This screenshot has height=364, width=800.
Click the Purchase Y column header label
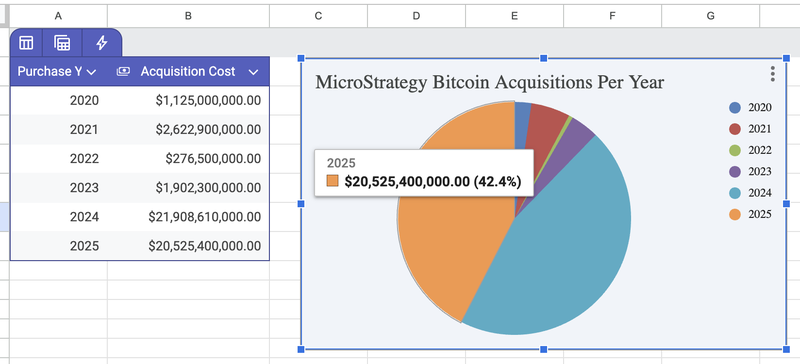[49, 71]
